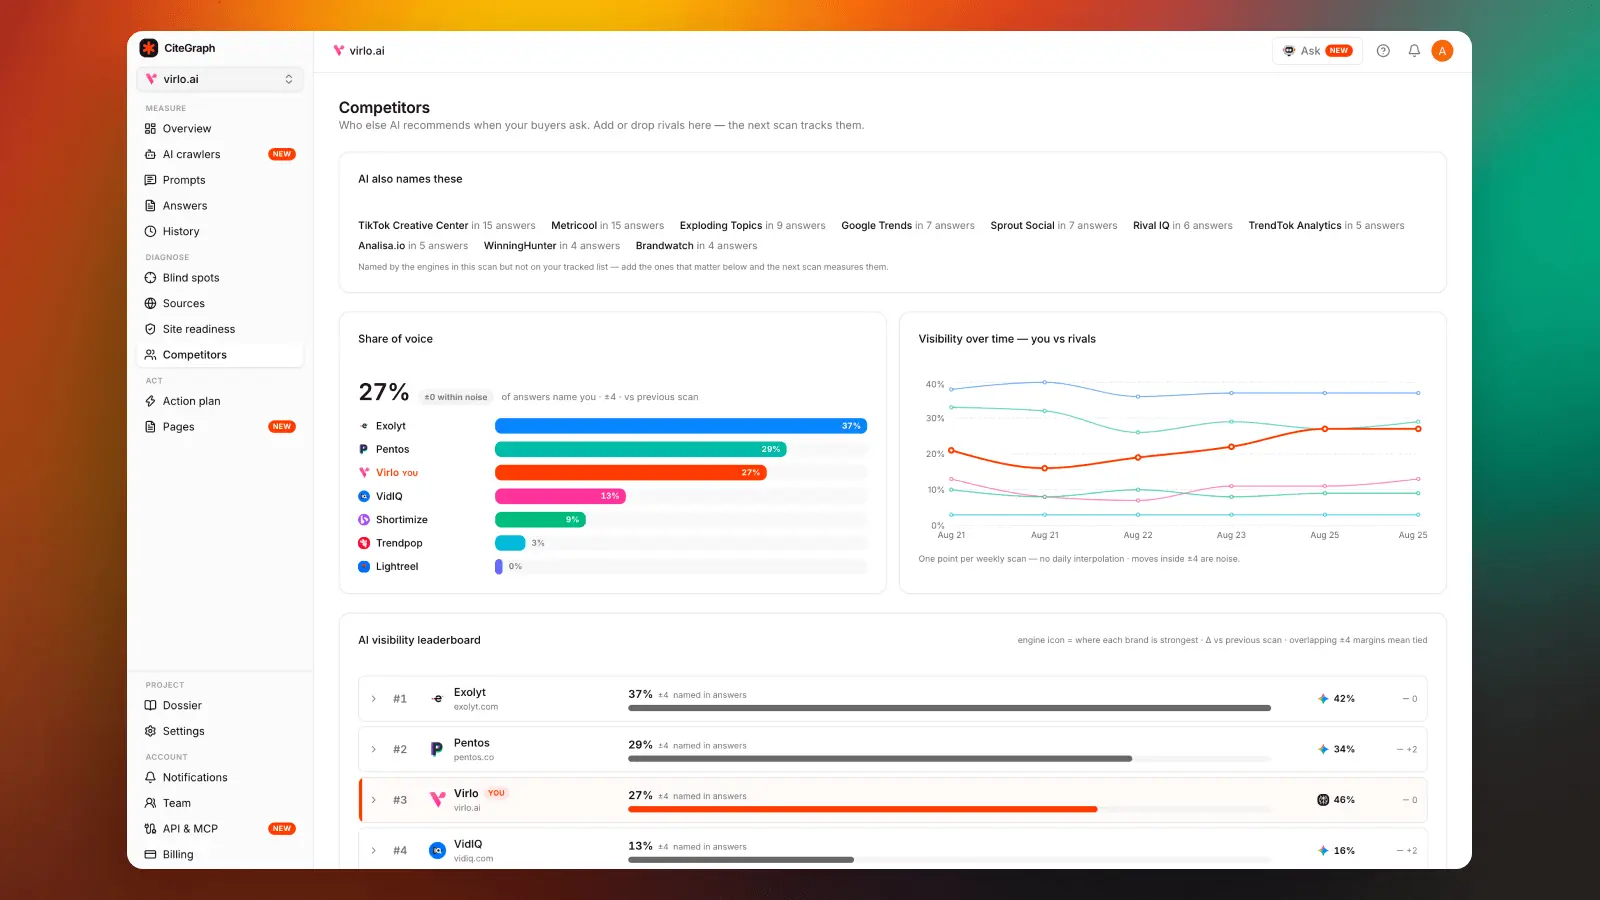Click TrendTok Analytics suggested rival
The image size is (1600, 900).
click(x=1327, y=226)
